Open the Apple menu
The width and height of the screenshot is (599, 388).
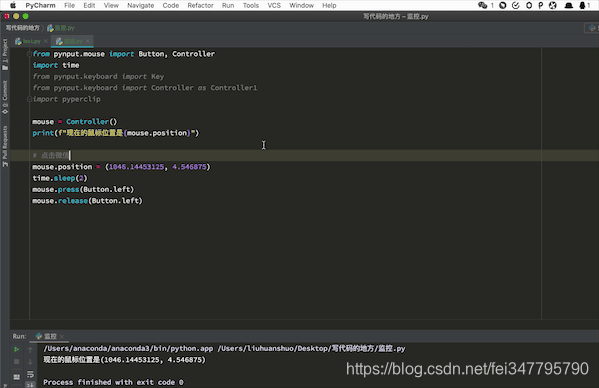point(13,5)
